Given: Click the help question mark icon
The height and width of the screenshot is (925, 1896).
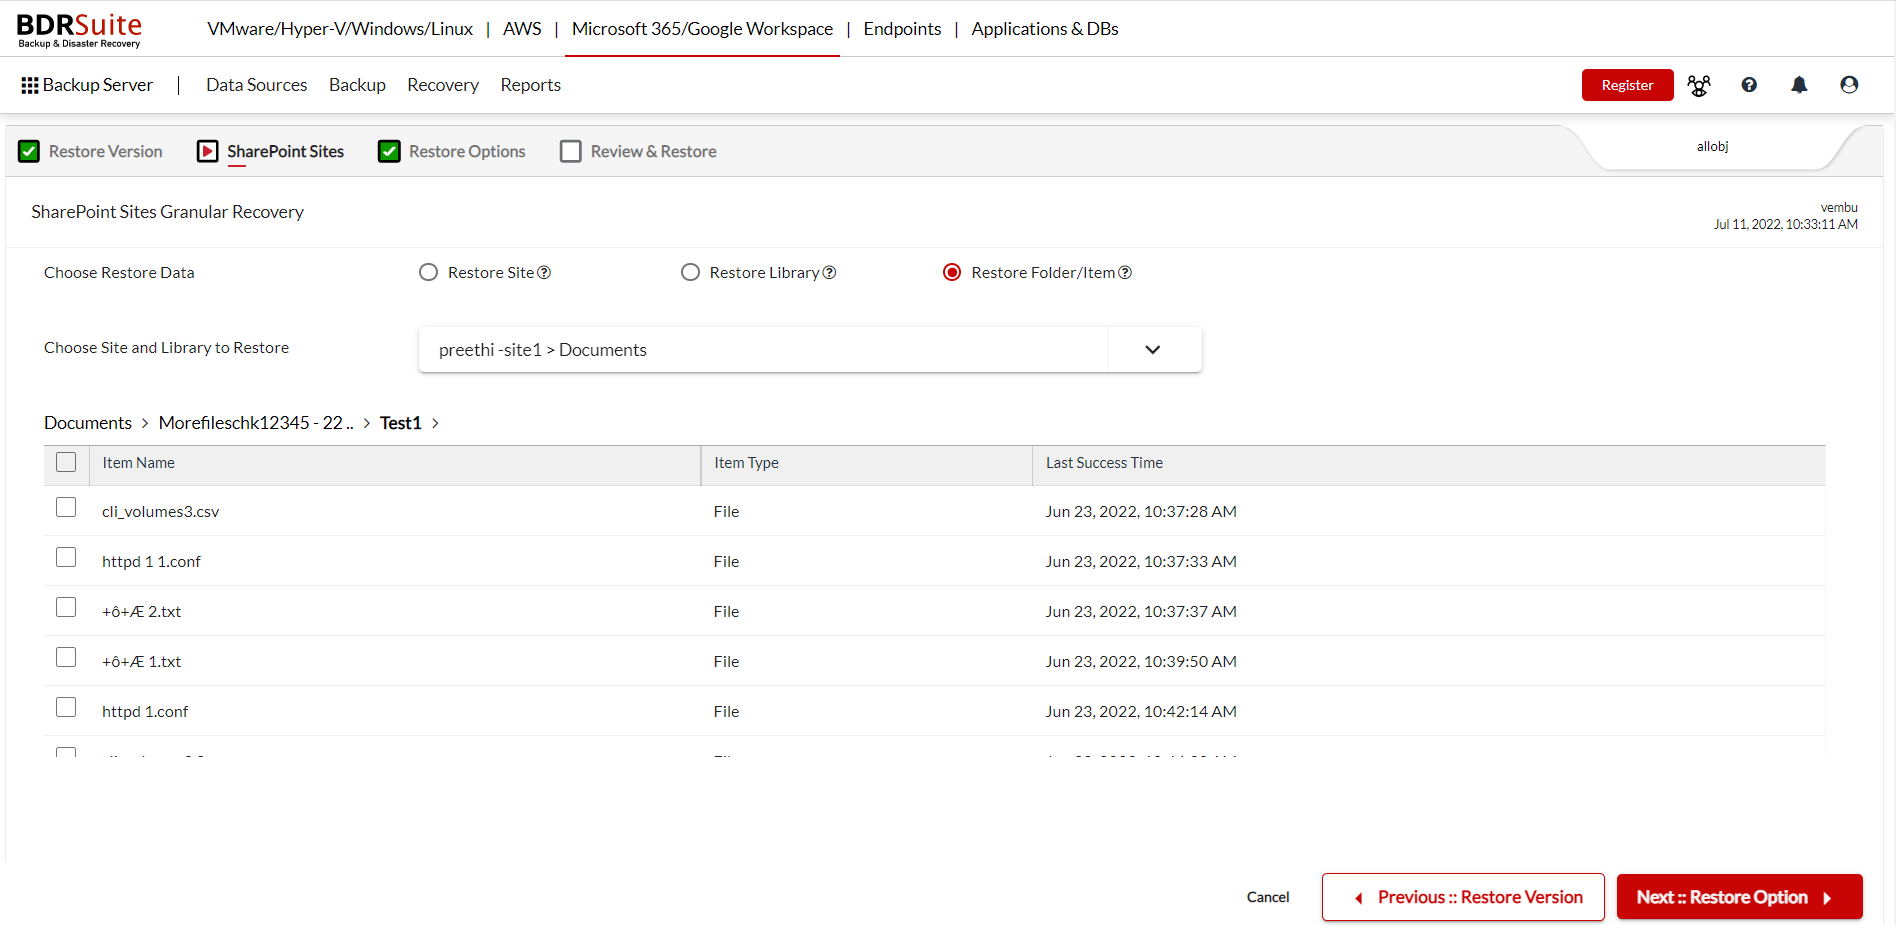Looking at the screenshot, I should [x=1749, y=85].
